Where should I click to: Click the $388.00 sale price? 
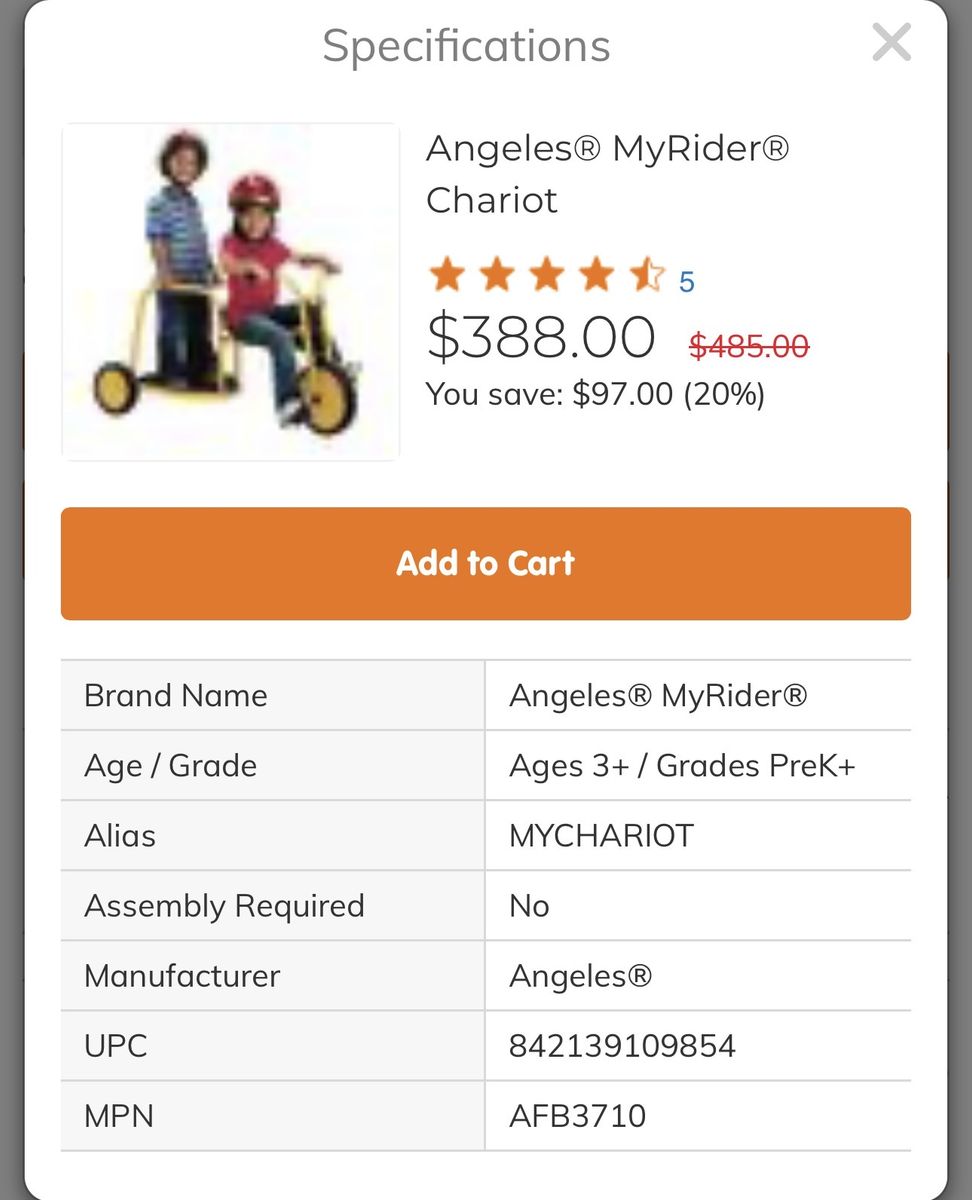tap(541, 337)
